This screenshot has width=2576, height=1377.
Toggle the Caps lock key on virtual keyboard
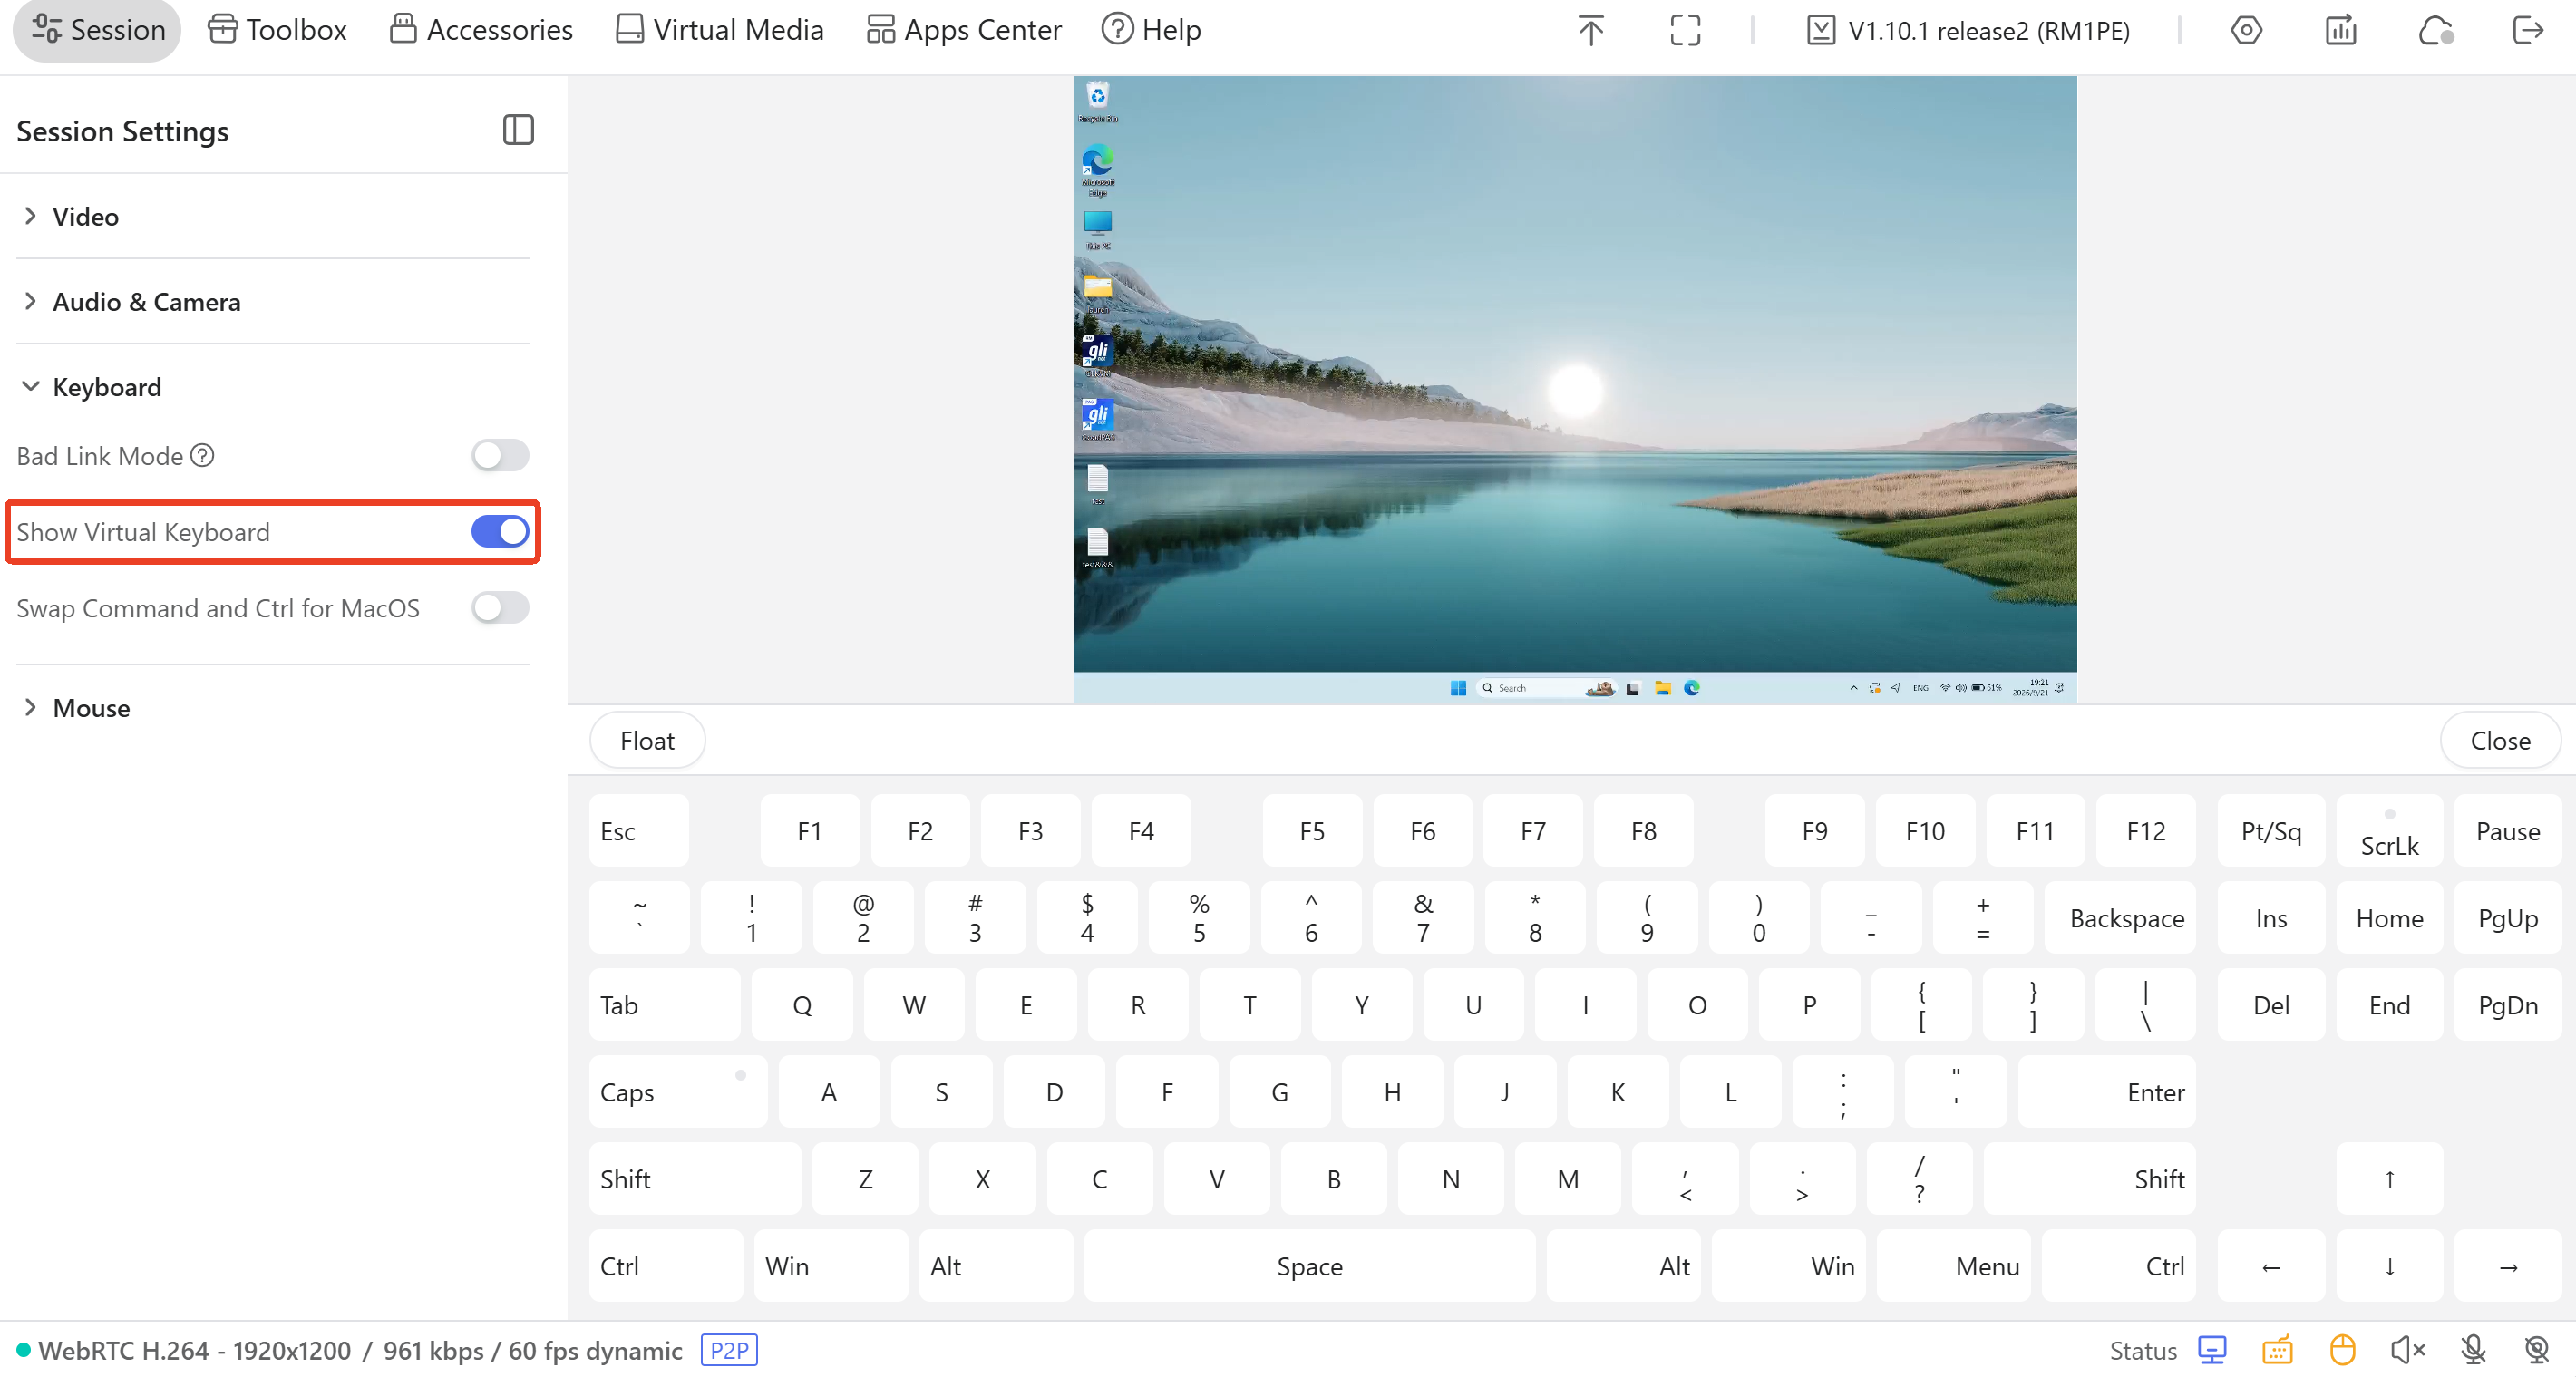coord(677,1092)
